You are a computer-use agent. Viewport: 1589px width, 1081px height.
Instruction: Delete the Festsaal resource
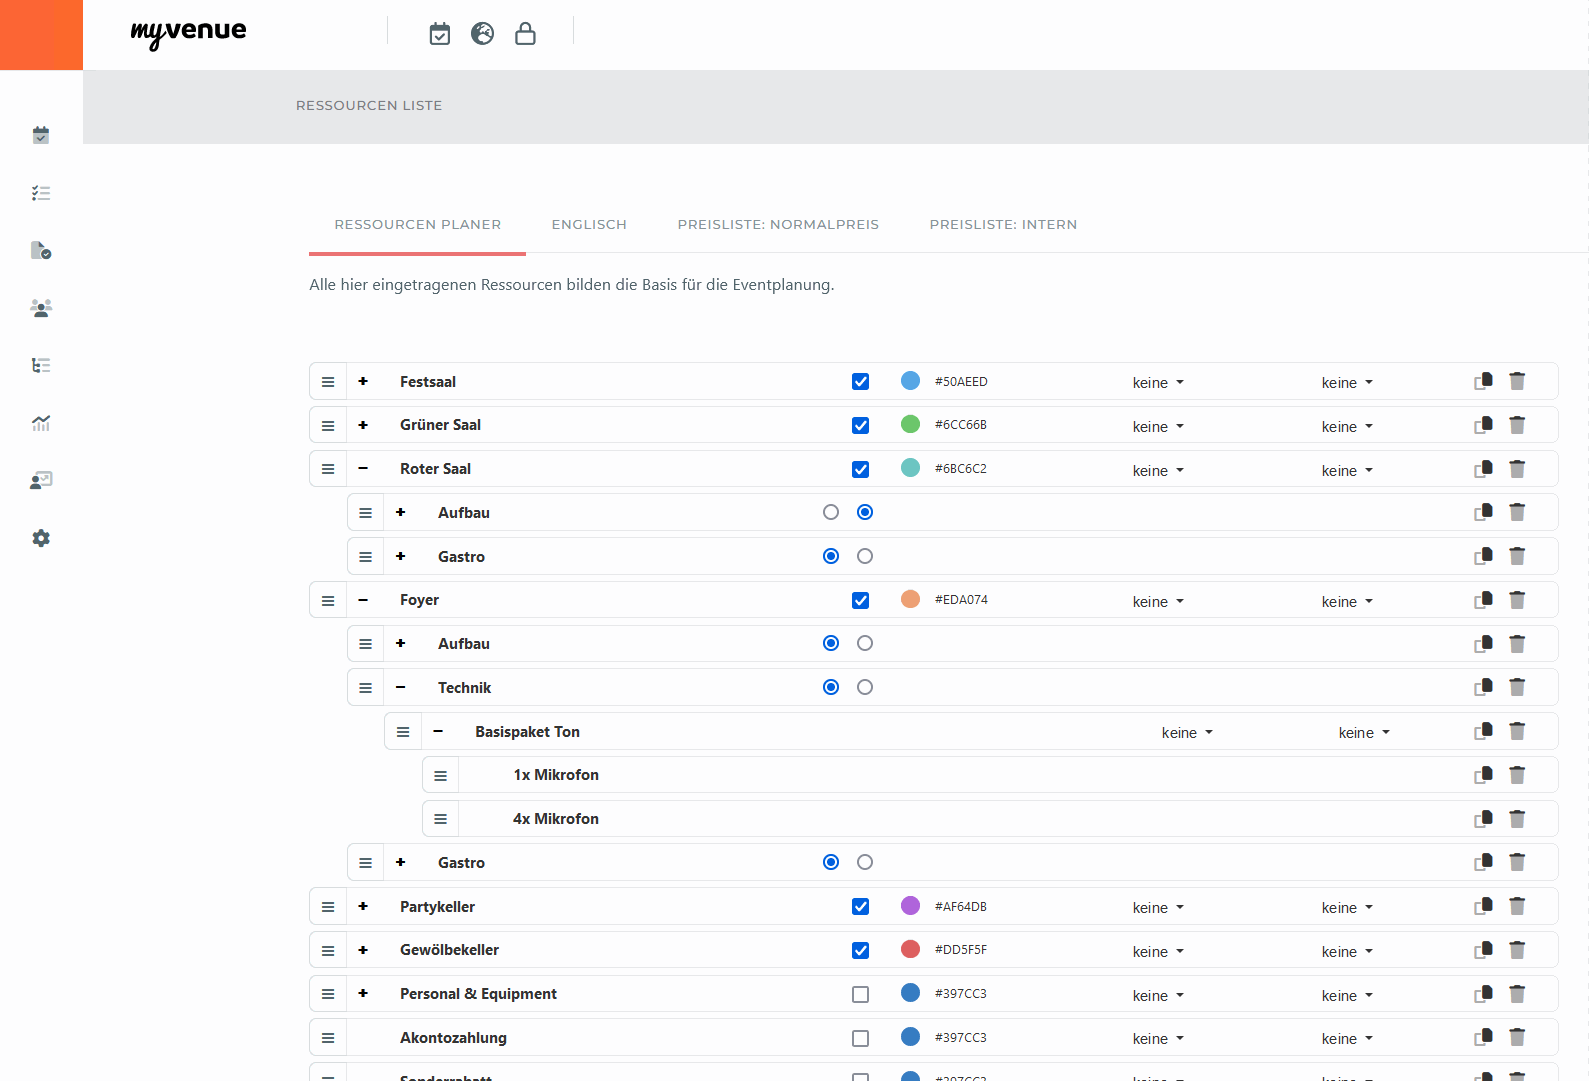pyautogui.click(x=1517, y=381)
